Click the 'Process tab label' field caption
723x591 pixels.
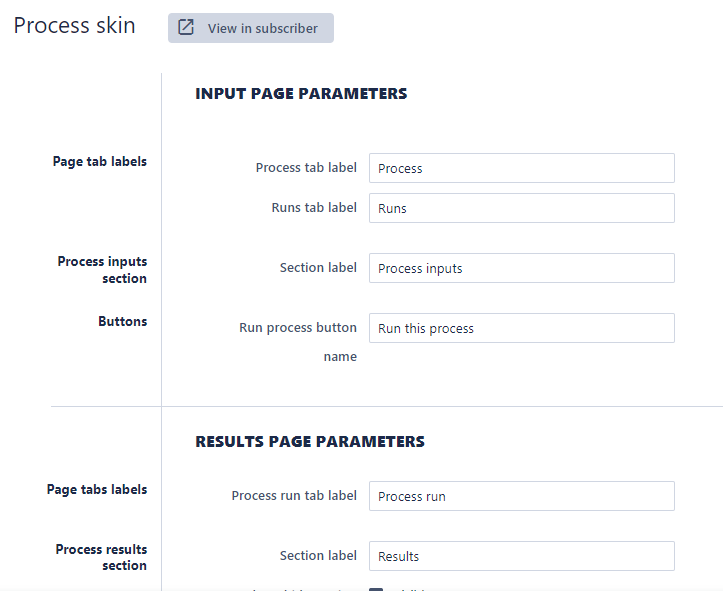(x=305, y=168)
